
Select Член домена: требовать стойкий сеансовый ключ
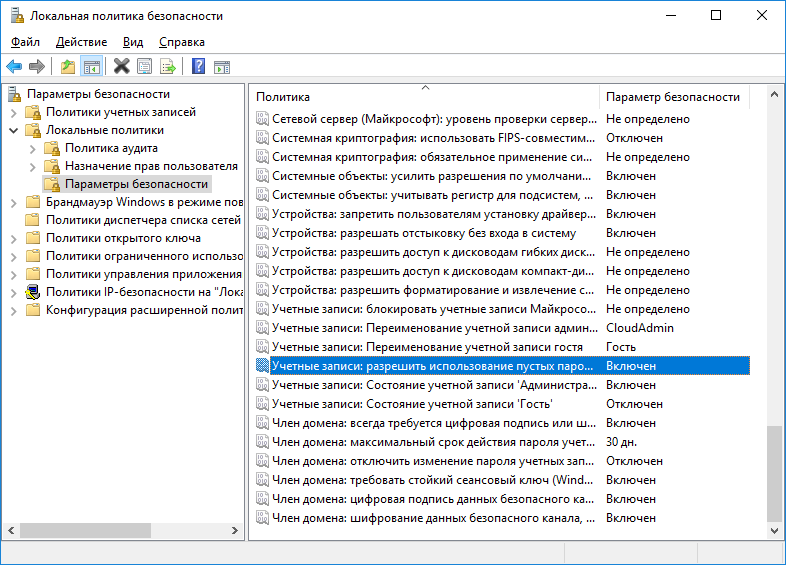(x=502, y=480)
